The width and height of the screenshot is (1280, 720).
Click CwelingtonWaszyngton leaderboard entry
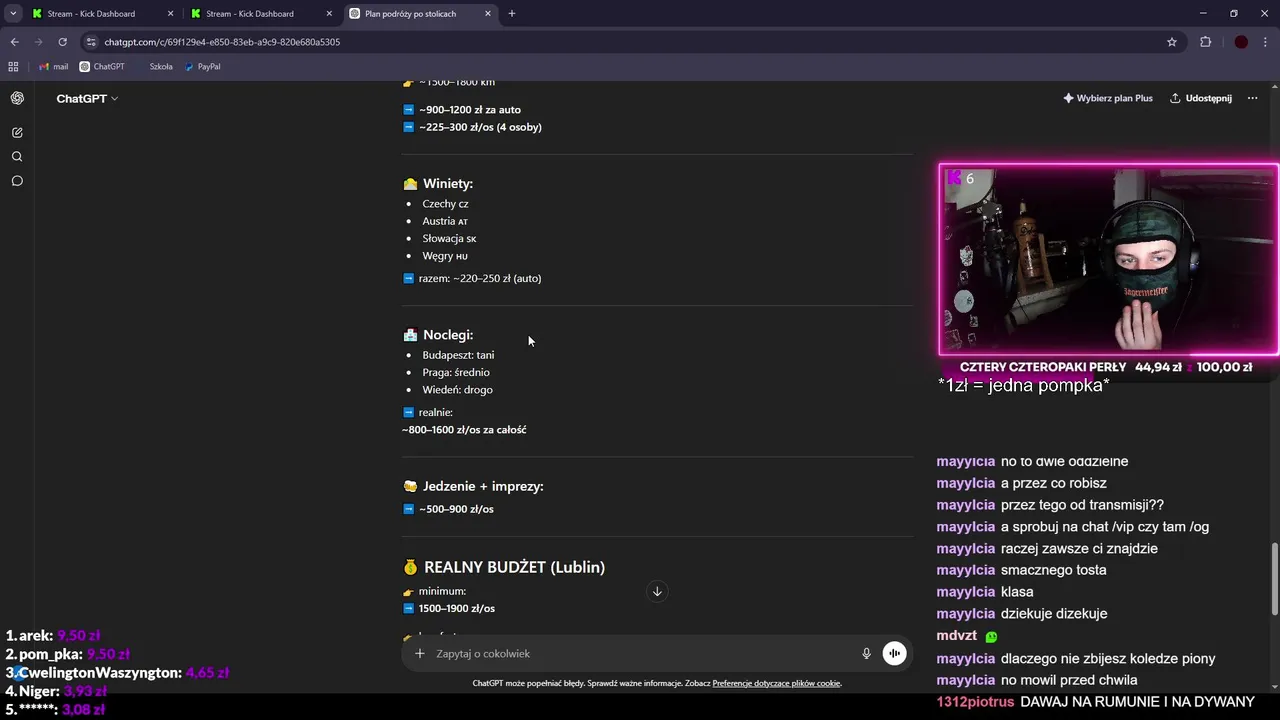[117, 673]
